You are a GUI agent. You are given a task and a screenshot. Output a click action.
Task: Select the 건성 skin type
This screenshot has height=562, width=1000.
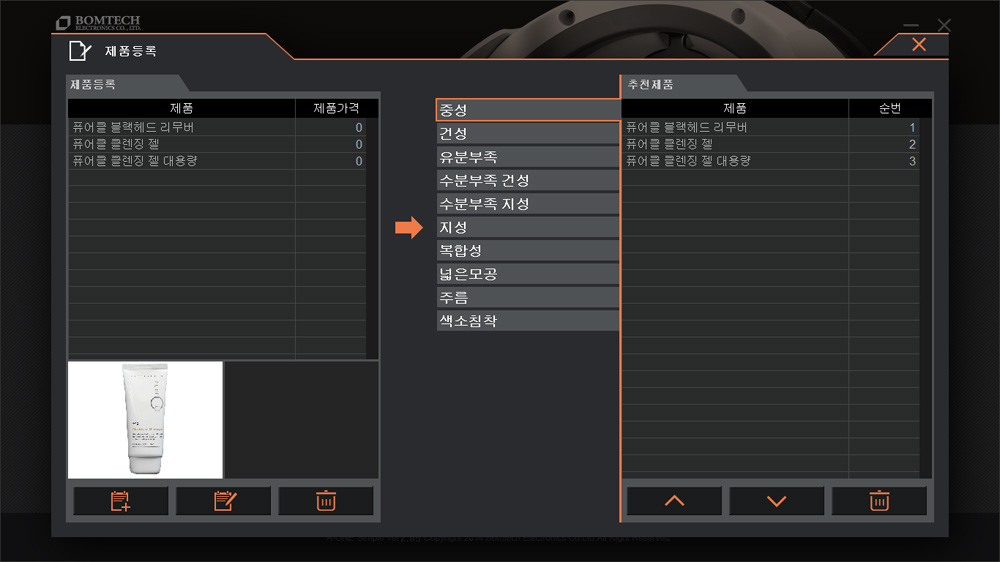(x=528, y=133)
